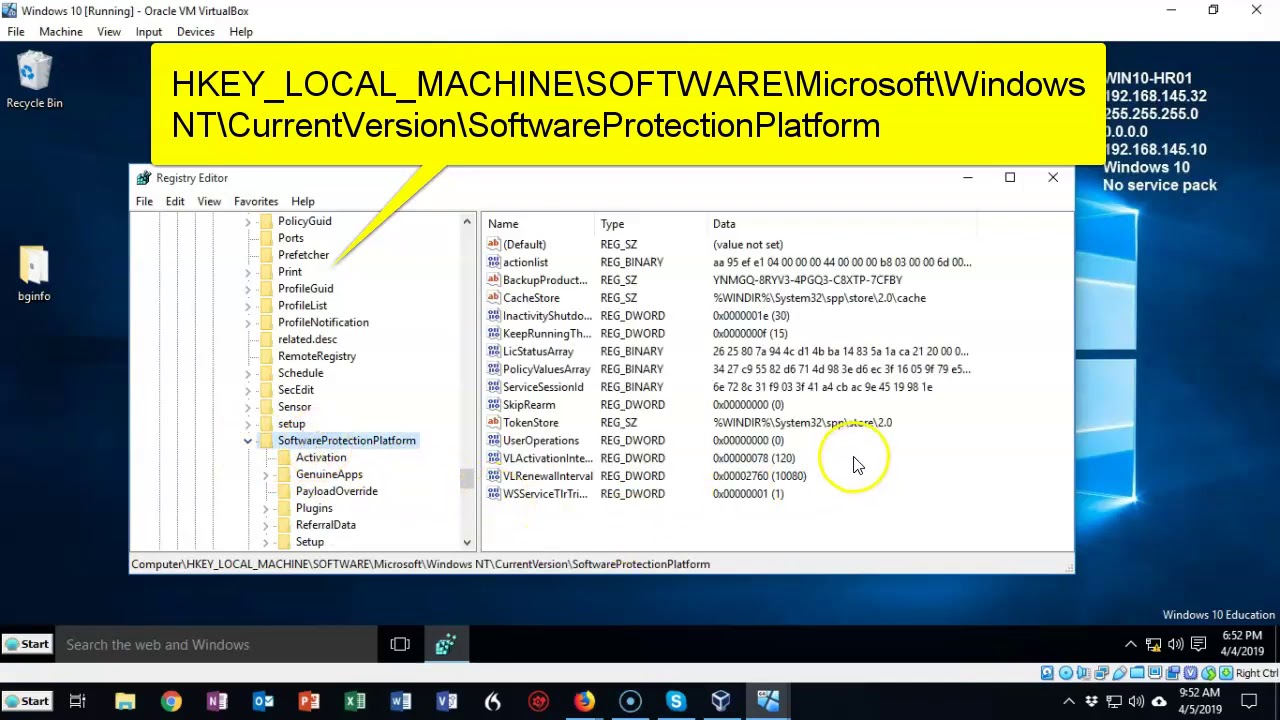Viewport: 1280px width, 720px height.
Task: Select the ServiceSessionId value name
Action: click(x=543, y=387)
